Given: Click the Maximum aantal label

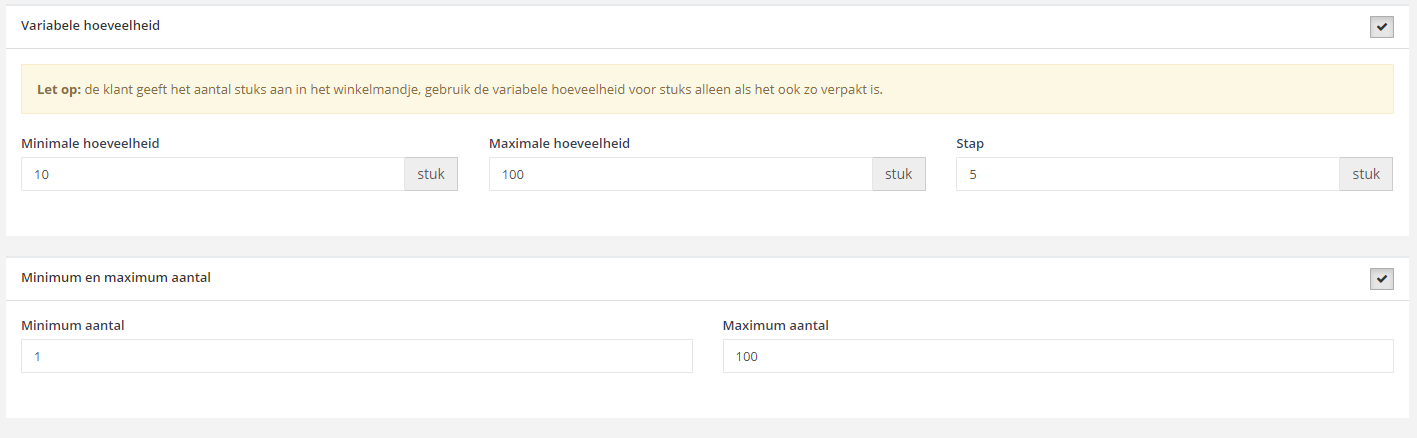Looking at the screenshot, I should (x=775, y=325).
